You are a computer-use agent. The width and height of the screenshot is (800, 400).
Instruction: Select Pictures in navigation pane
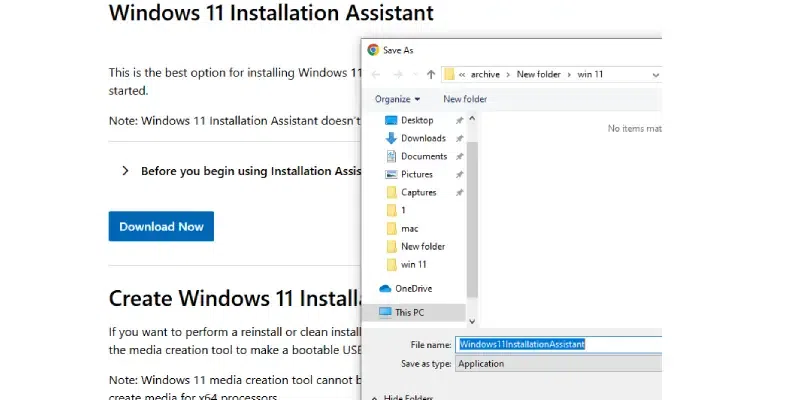(x=416, y=174)
